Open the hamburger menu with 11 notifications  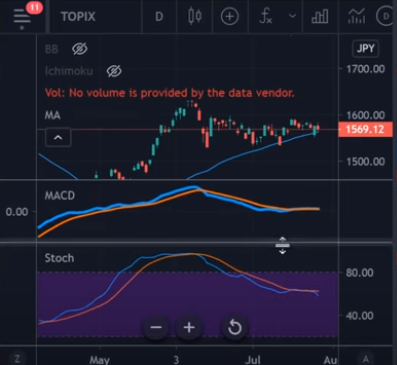point(22,16)
